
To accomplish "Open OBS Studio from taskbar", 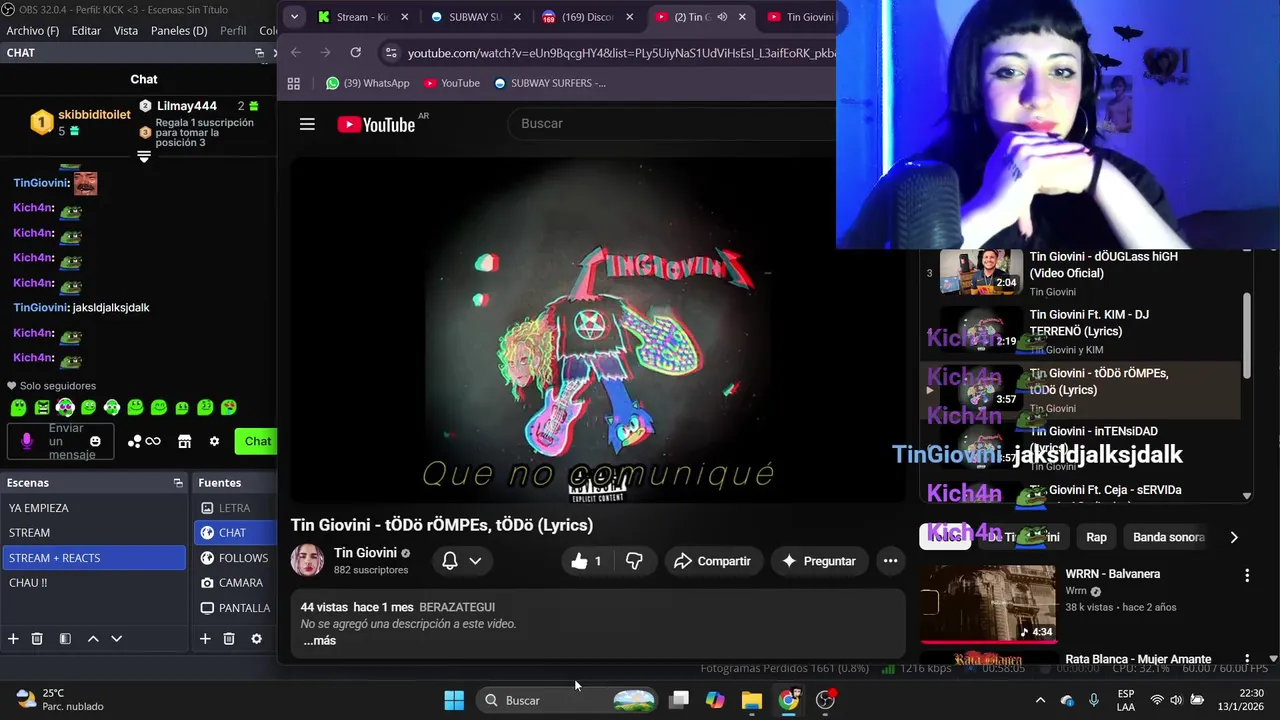I will [825, 700].
